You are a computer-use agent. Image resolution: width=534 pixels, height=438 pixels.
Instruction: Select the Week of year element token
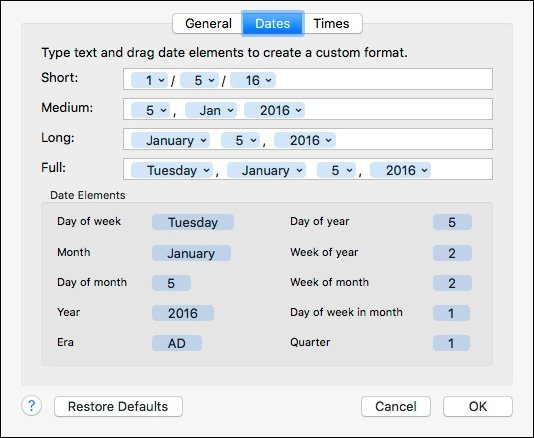[452, 253]
